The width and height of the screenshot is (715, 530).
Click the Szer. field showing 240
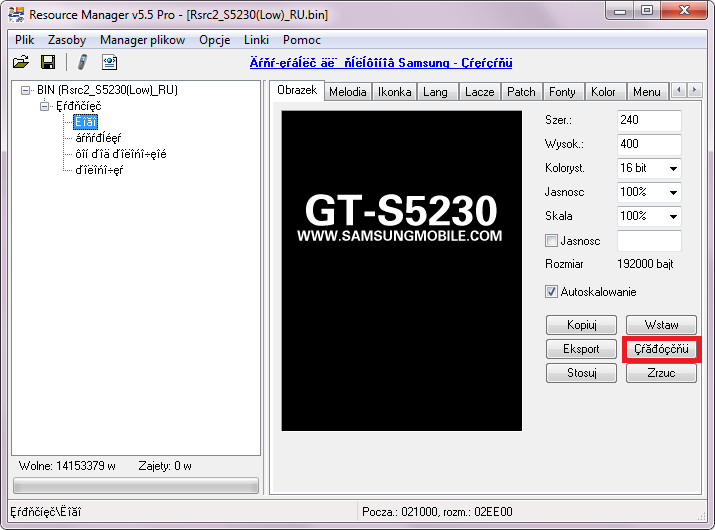(649, 120)
